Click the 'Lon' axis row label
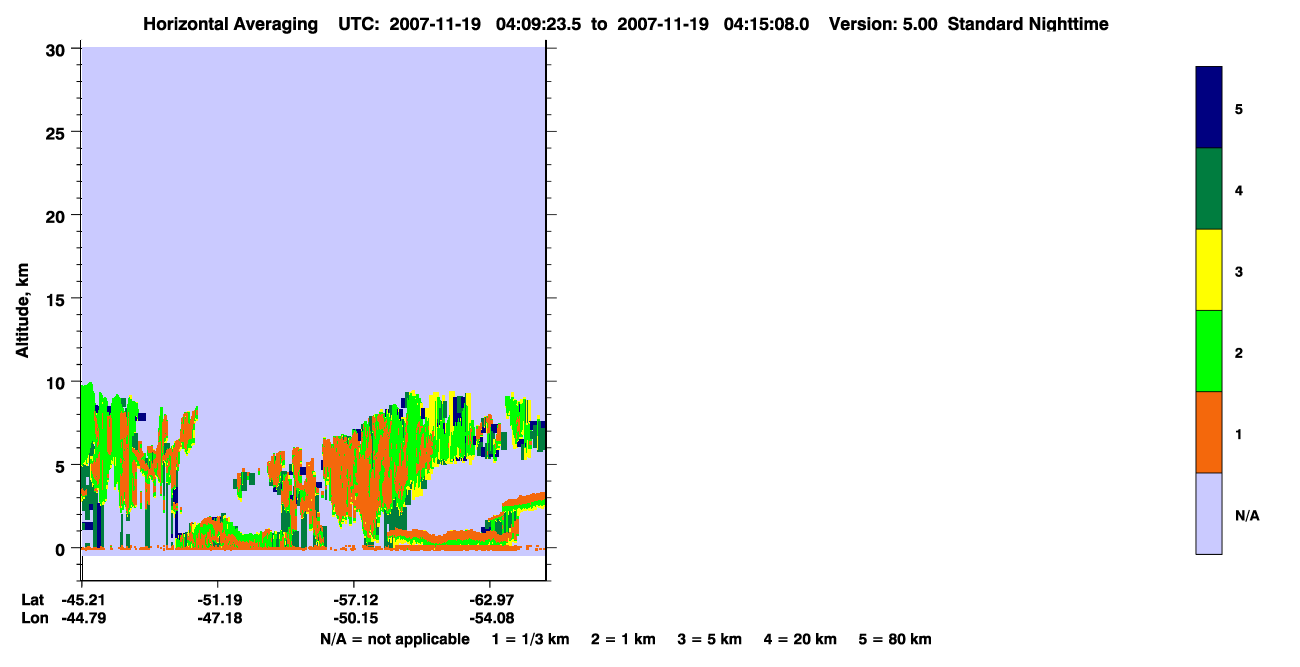The image size is (1300, 667). 33,619
